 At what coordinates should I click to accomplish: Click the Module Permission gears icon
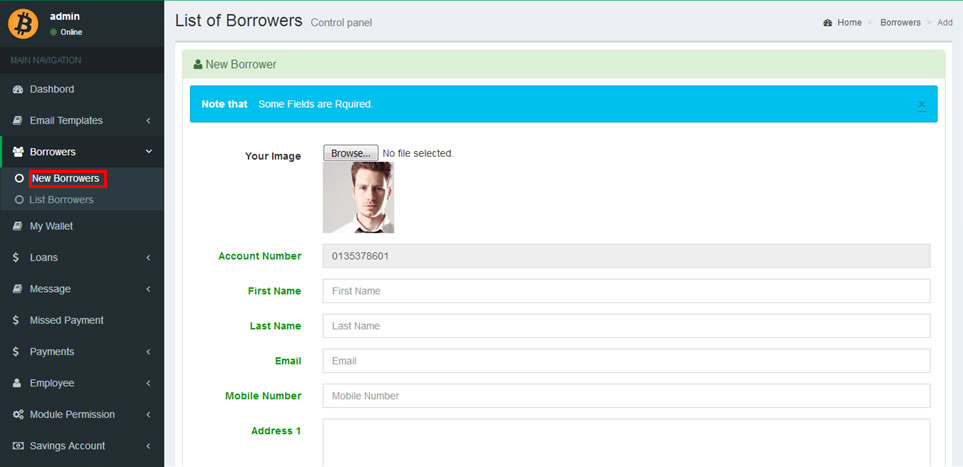tap(17, 415)
